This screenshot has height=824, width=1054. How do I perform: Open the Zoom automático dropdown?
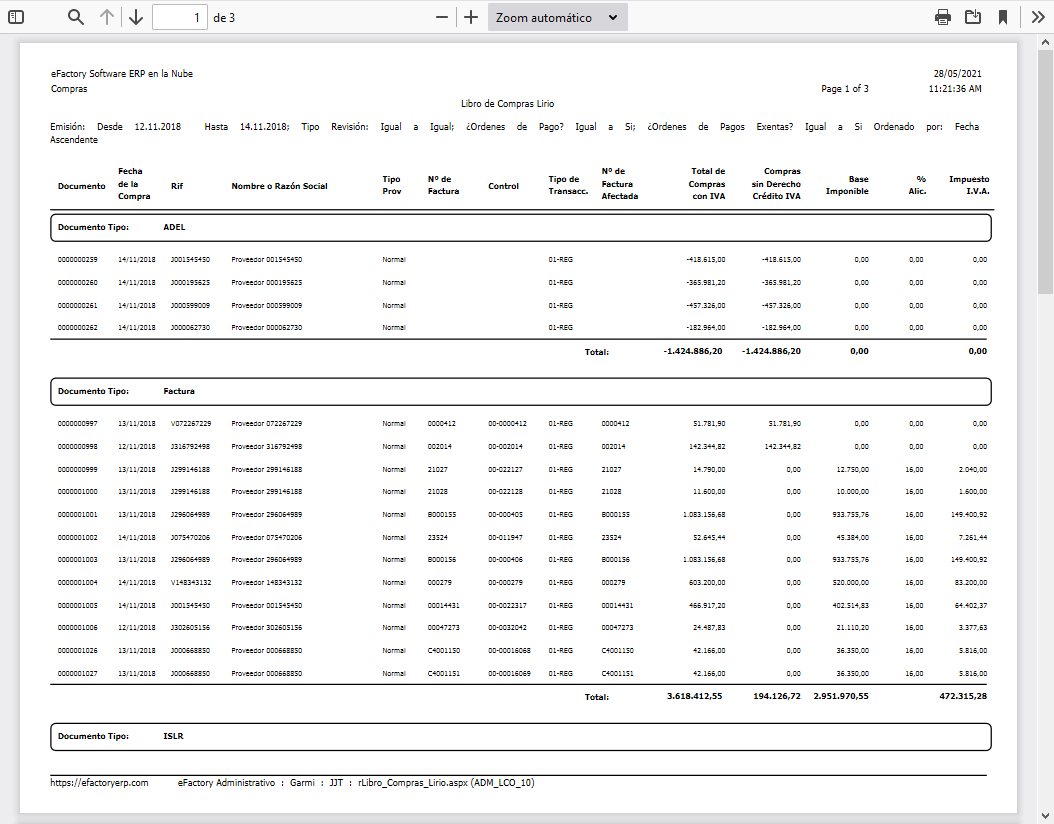point(557,17)
